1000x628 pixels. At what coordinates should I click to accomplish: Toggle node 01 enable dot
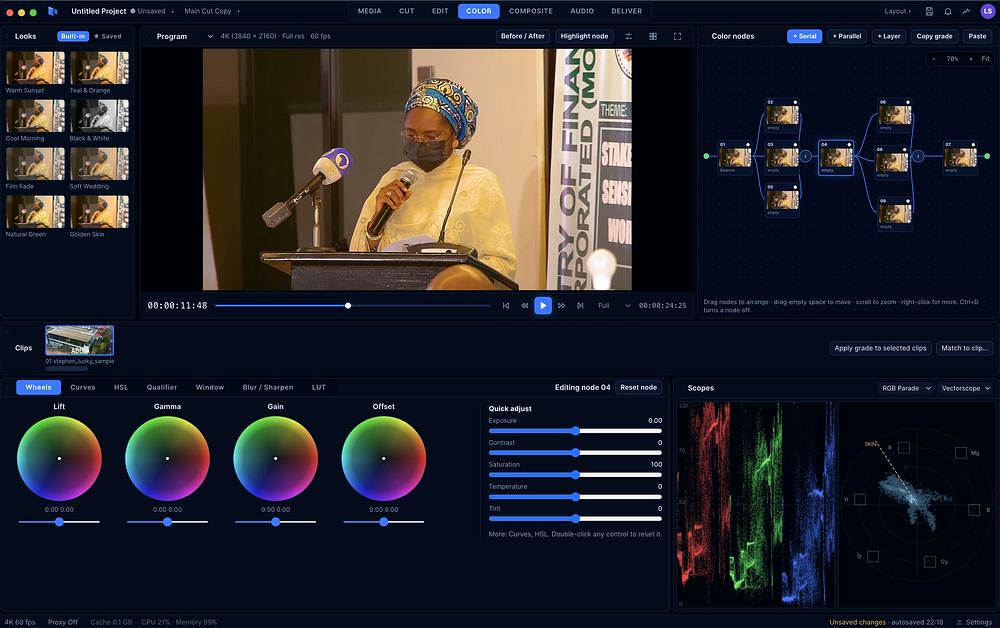tap(748, 145)
